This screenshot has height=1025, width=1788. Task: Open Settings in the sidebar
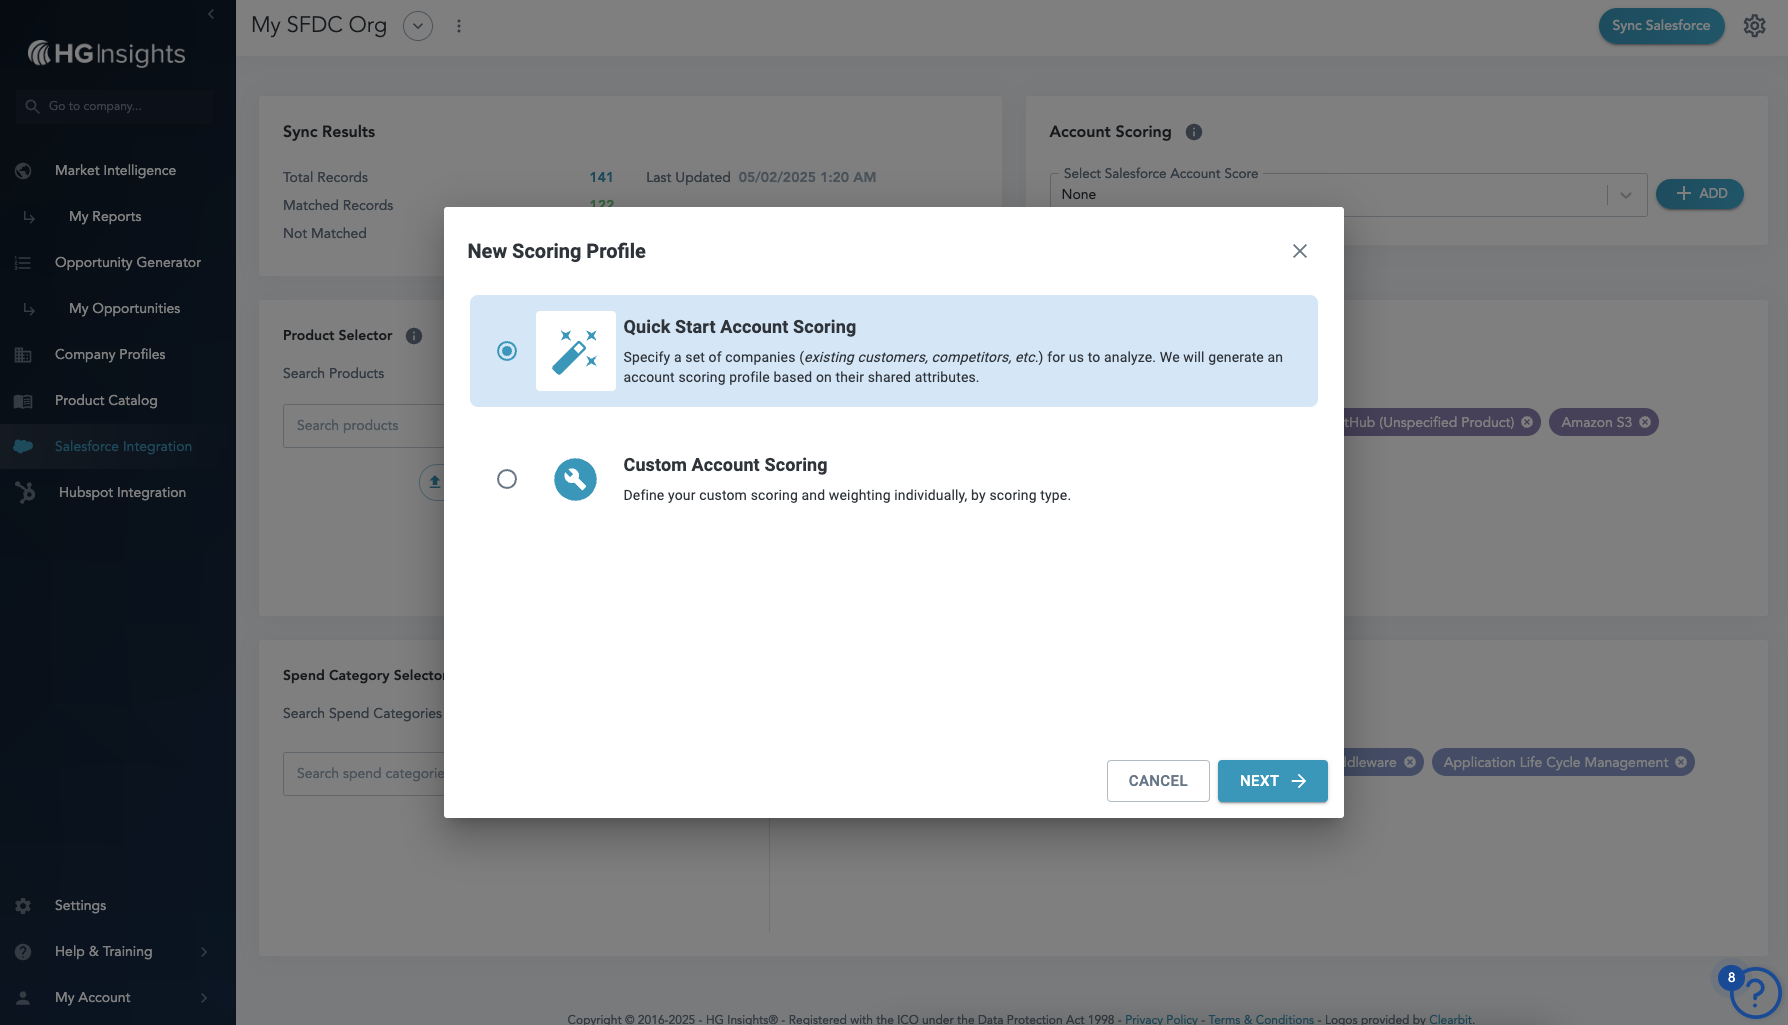[x=80, y=905]
